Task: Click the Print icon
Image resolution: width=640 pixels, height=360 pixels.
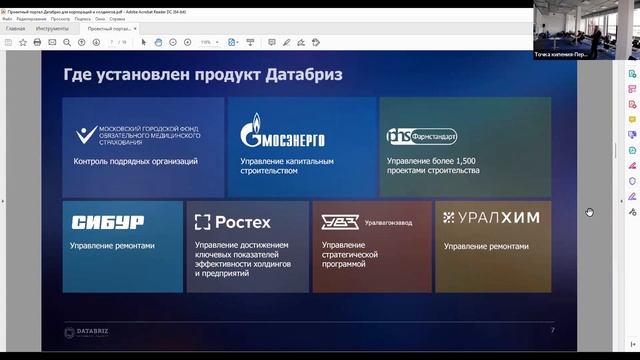Action: [x=38, y=42]
